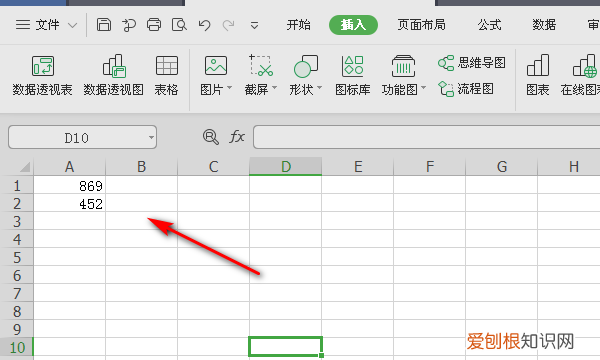Expand quick access toolbar customize arrow
The width and height of the screenshot is (600, 360).
(x=254, y=26)
